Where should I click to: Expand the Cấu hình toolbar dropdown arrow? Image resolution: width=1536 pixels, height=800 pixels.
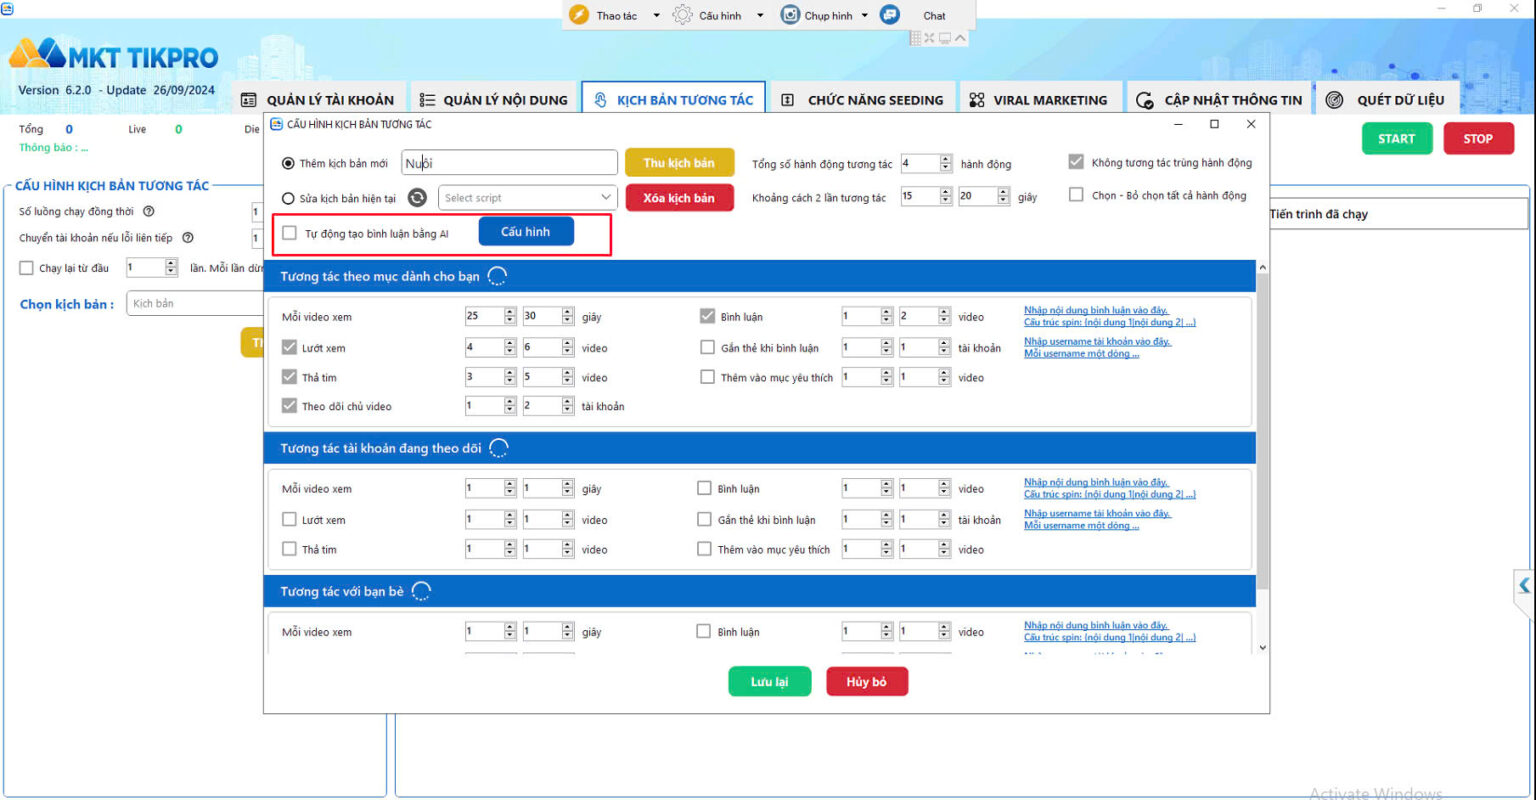760,15
